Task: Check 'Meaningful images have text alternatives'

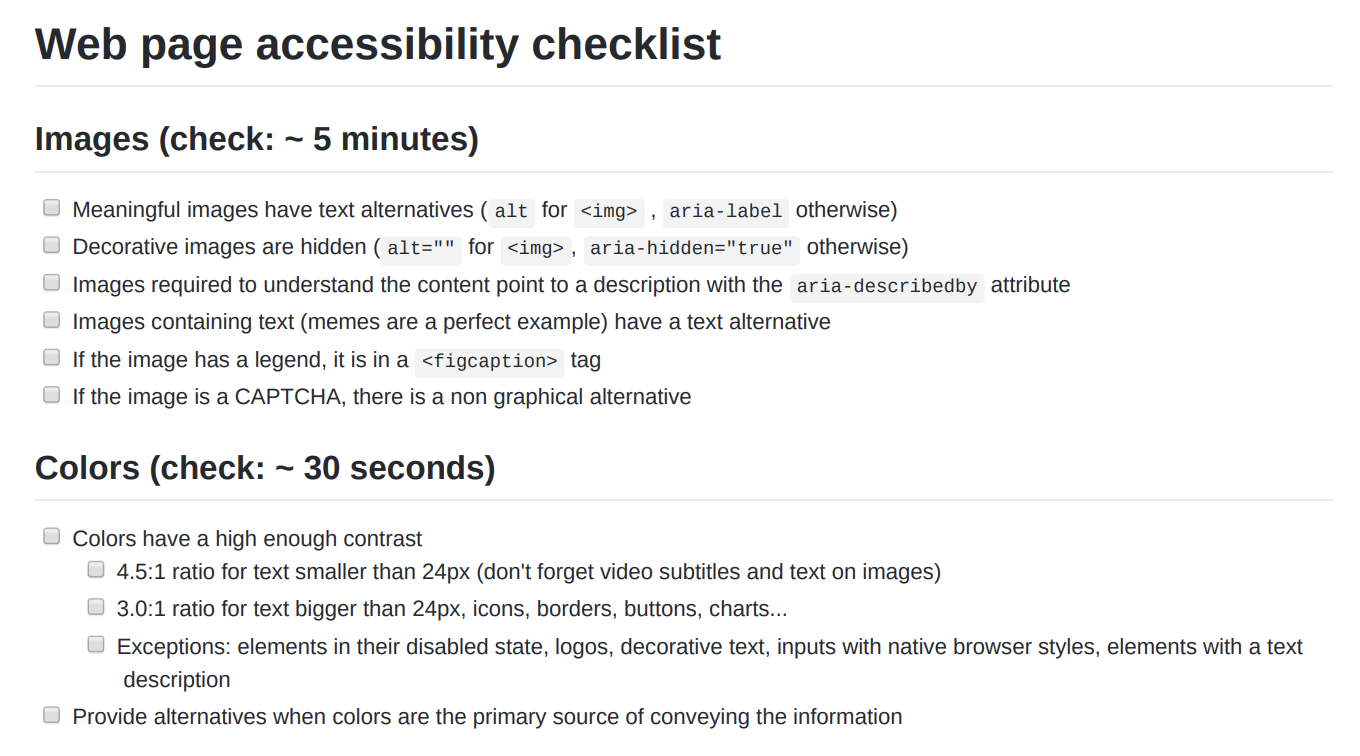Action: coord(51,207)
